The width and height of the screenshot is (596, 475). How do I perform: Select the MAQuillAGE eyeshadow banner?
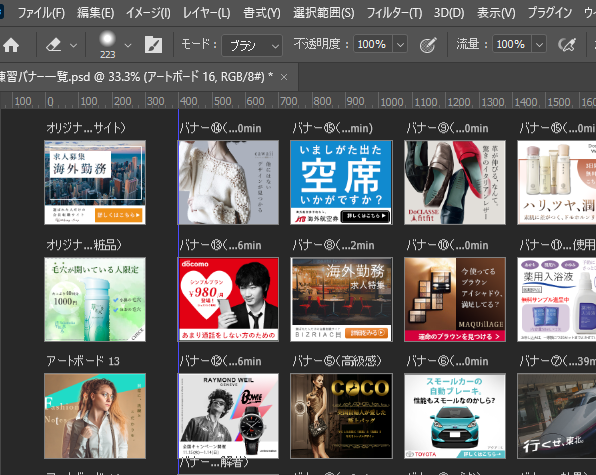(x=455, y=299)
